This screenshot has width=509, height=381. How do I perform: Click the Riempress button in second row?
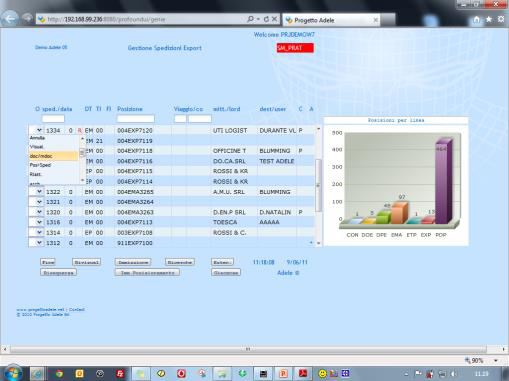pyautogui.click(x=58, y=273)
